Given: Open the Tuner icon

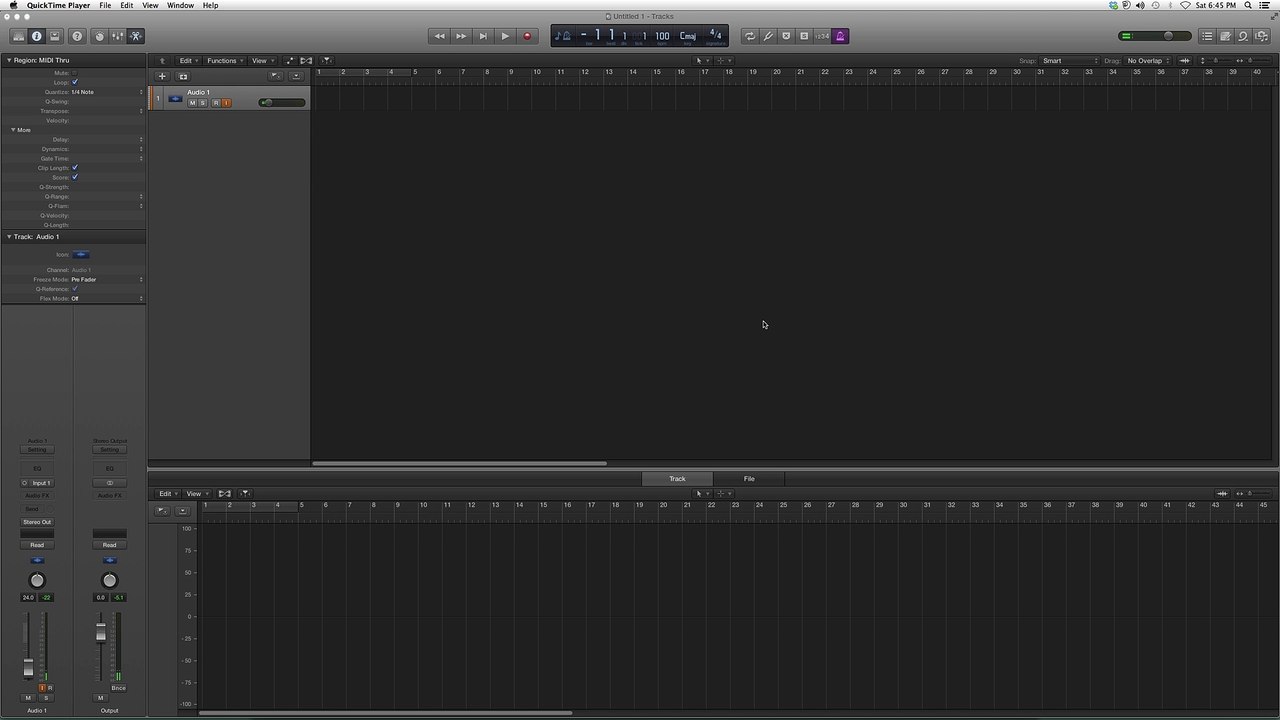Looking at the screenshot, I should coord(768,36).
